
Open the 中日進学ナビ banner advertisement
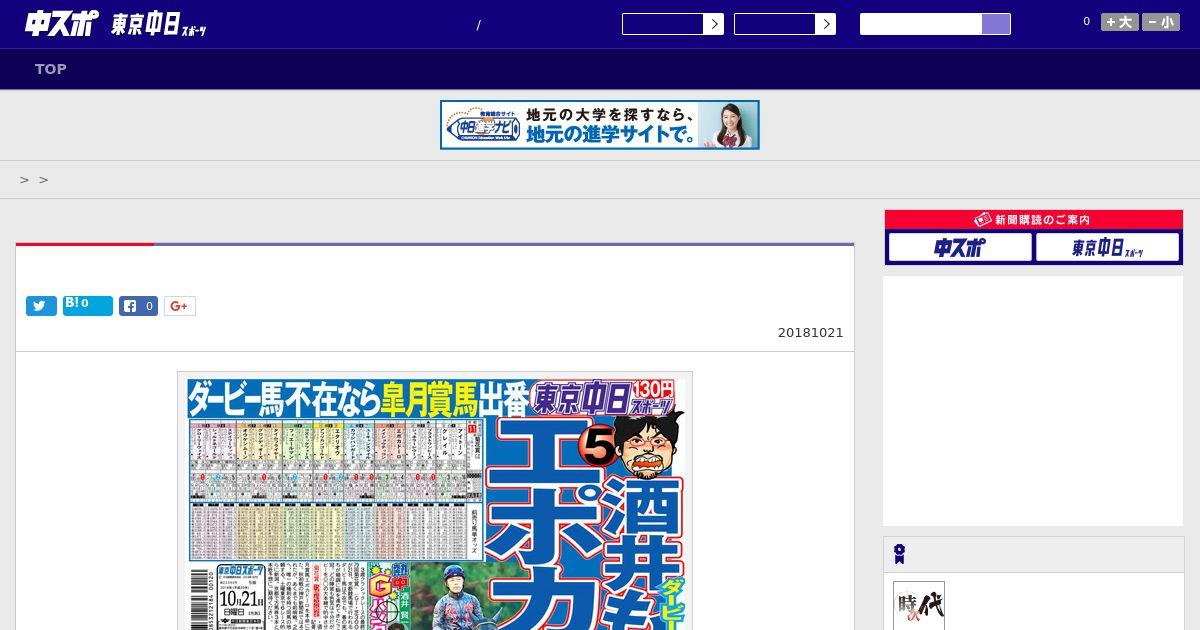click(x=600, y=125)
